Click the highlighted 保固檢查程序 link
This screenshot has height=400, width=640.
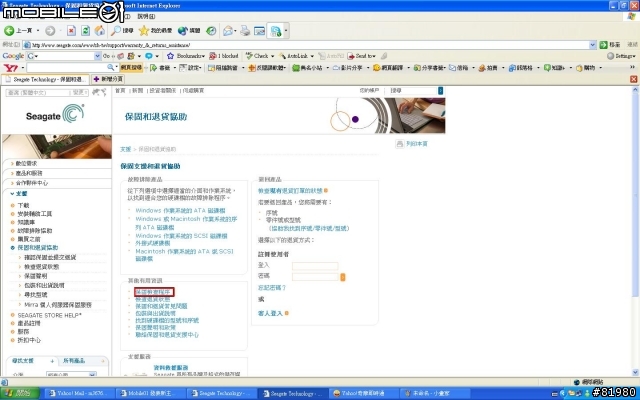pos(154,292)
